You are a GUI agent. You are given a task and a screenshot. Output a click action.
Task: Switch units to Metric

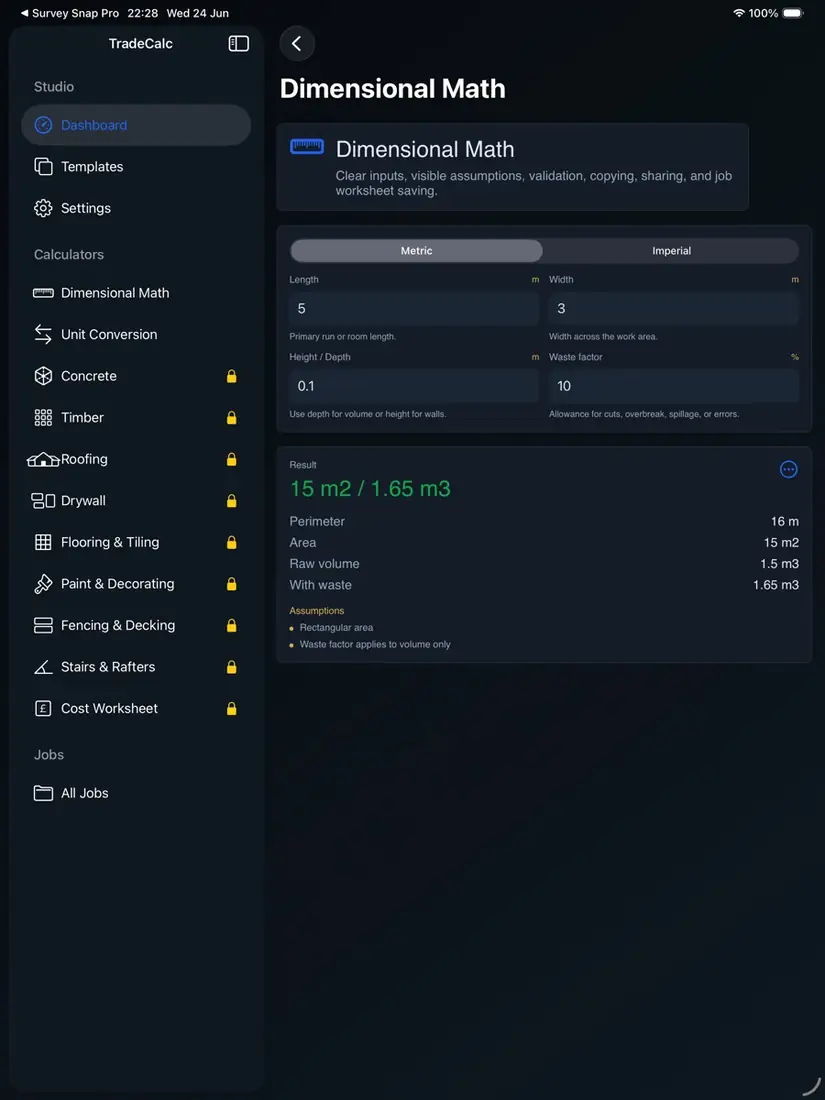(x=416, y=250)
